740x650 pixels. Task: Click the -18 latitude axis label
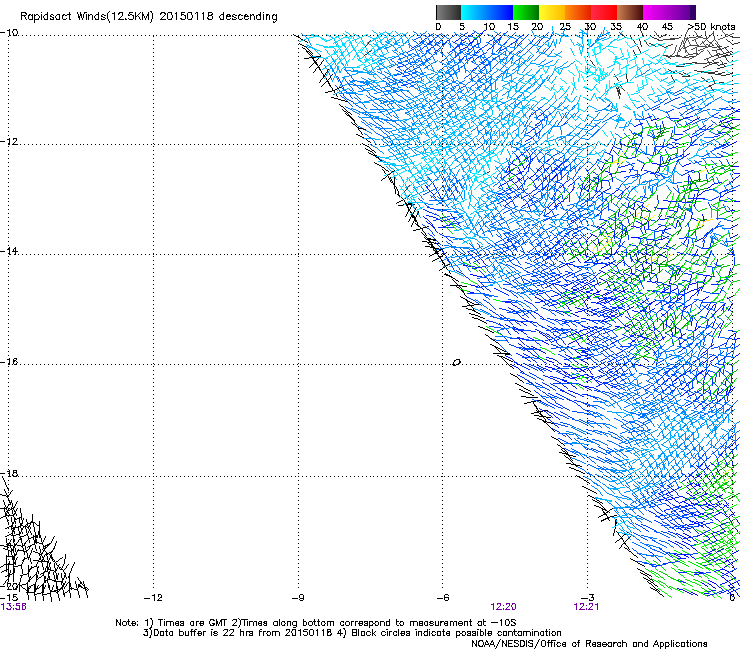(9, 473)
